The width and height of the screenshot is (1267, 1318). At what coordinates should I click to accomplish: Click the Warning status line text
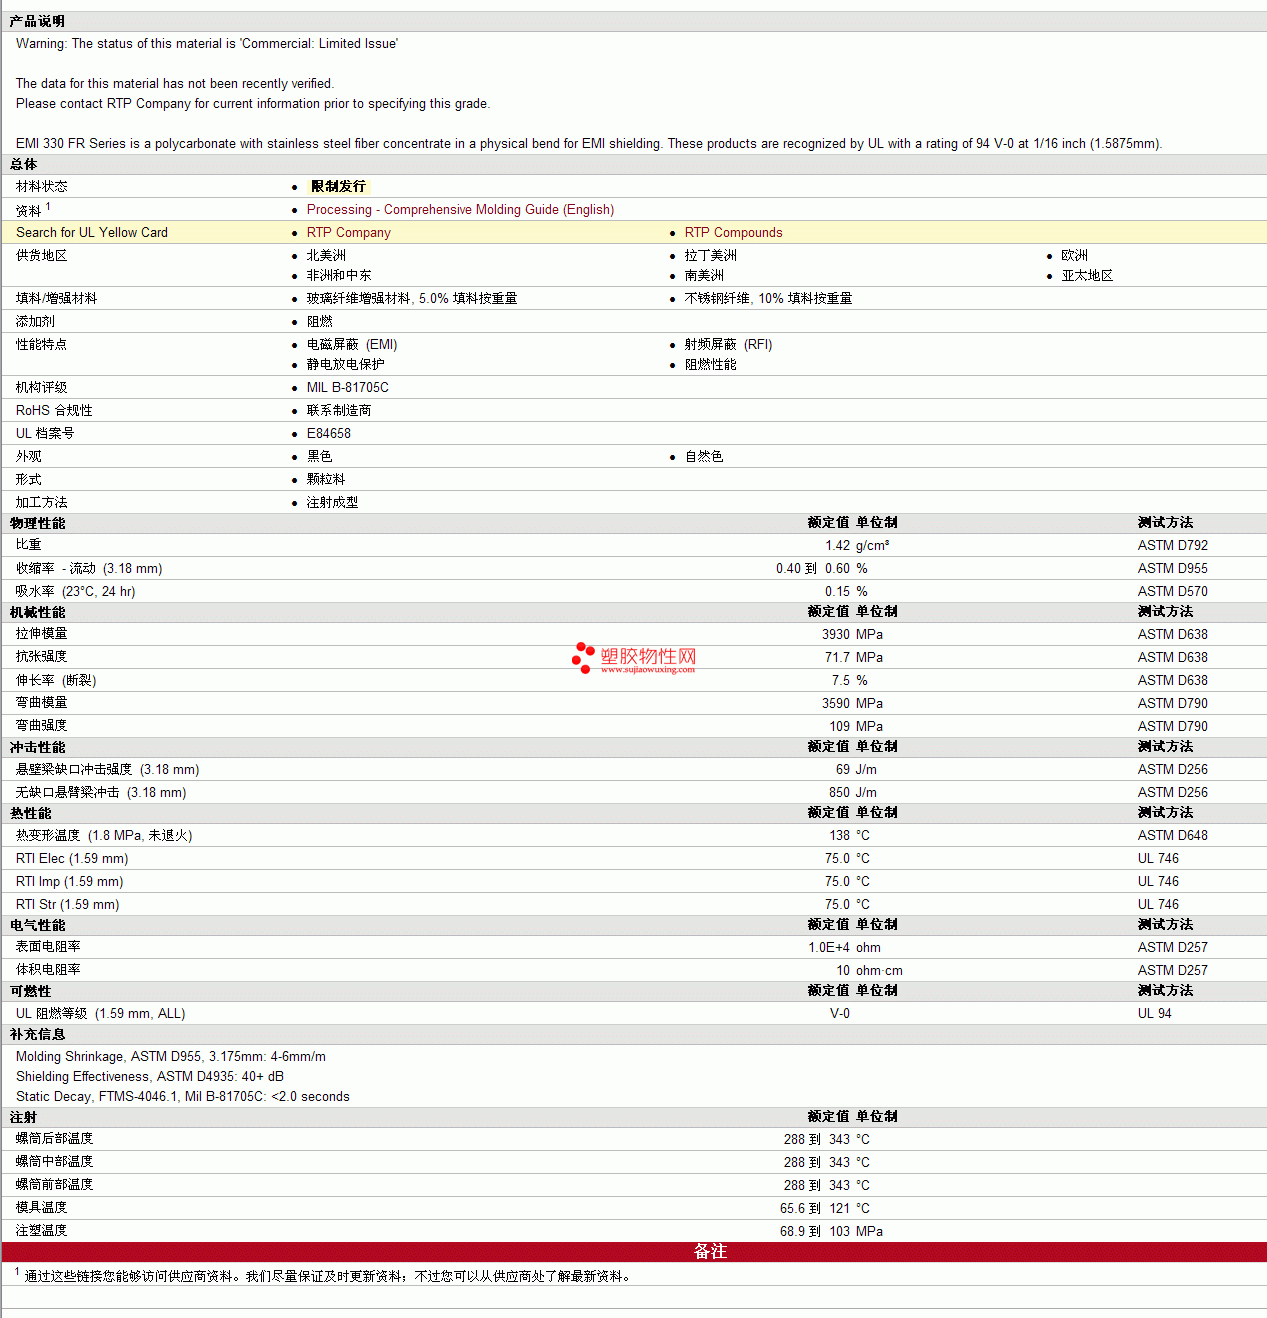point(207,43)
